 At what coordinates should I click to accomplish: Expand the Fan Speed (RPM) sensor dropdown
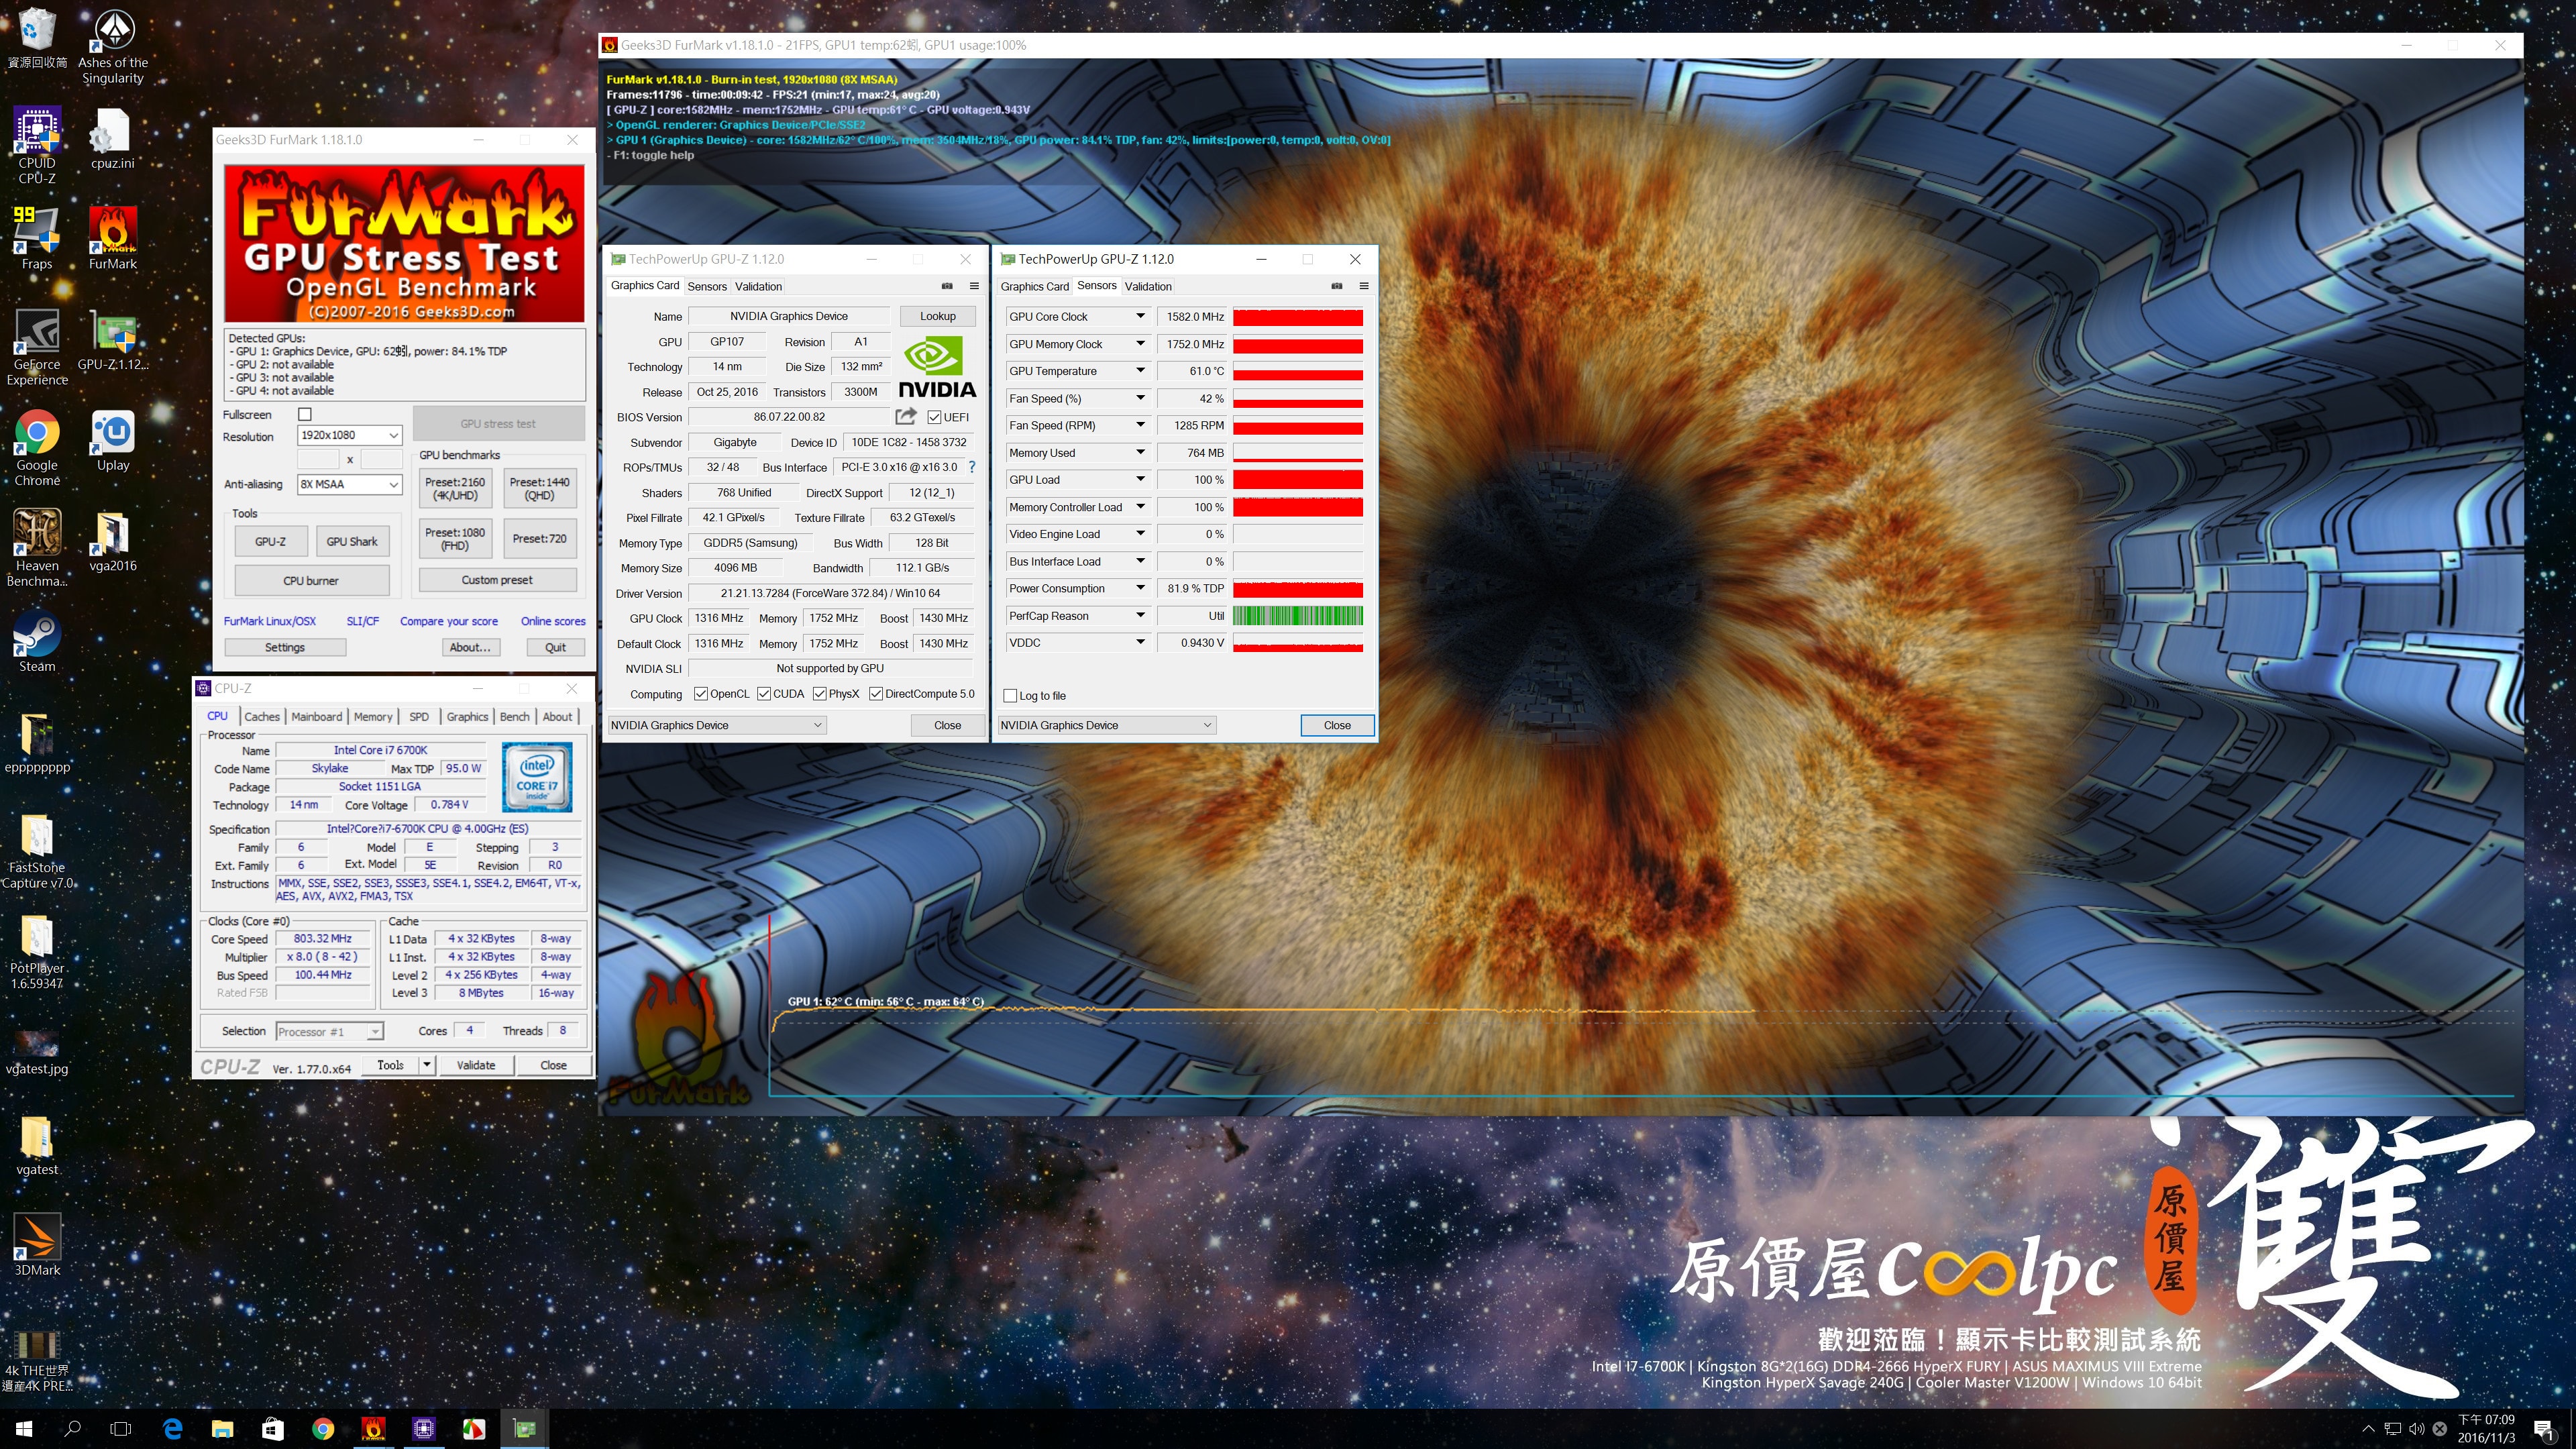(x=1139, y=426)
